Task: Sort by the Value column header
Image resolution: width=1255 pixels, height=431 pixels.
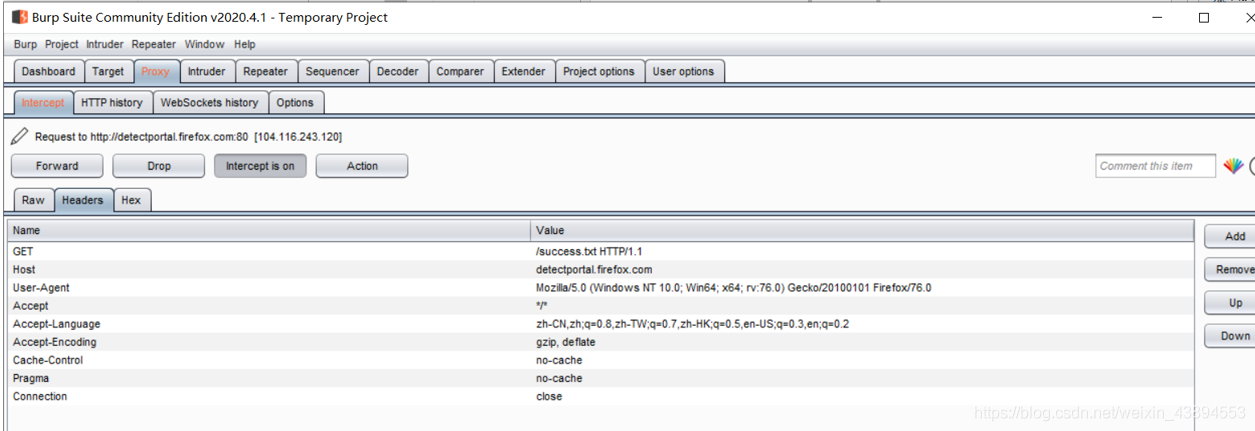Action: pyautogui.click(x=862, y=230)
